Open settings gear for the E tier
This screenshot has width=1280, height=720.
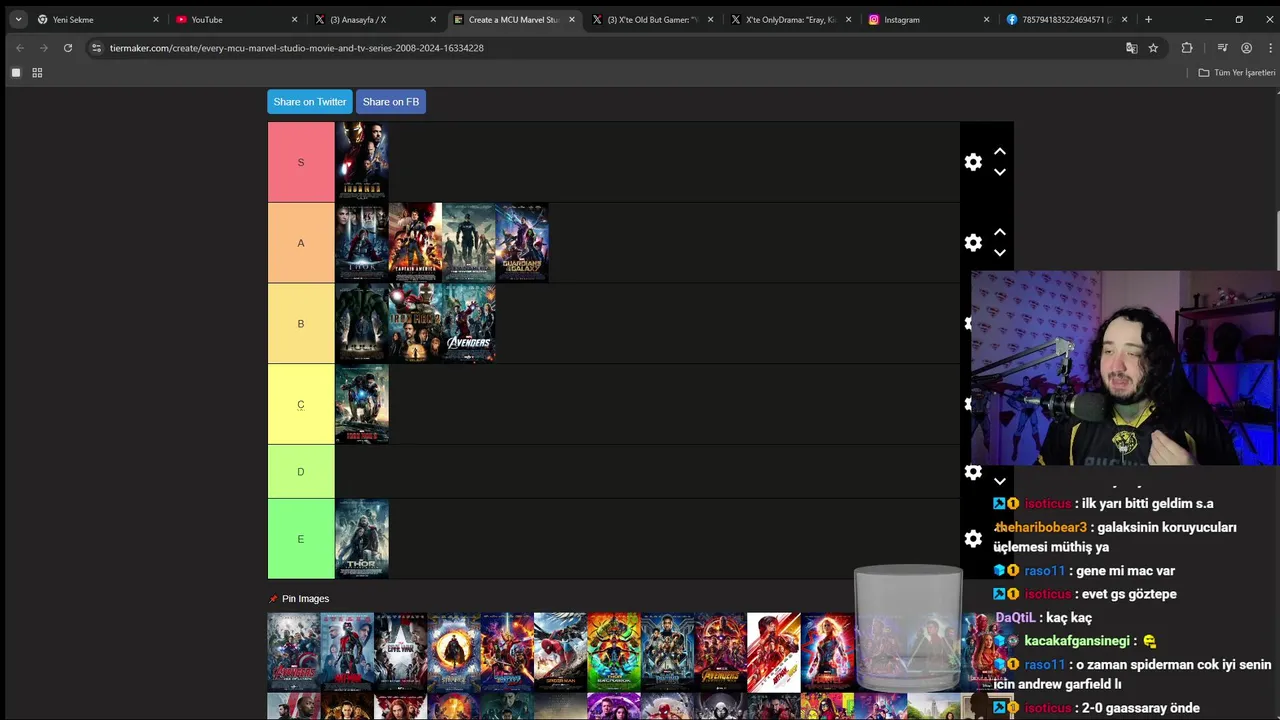[973, 539]
